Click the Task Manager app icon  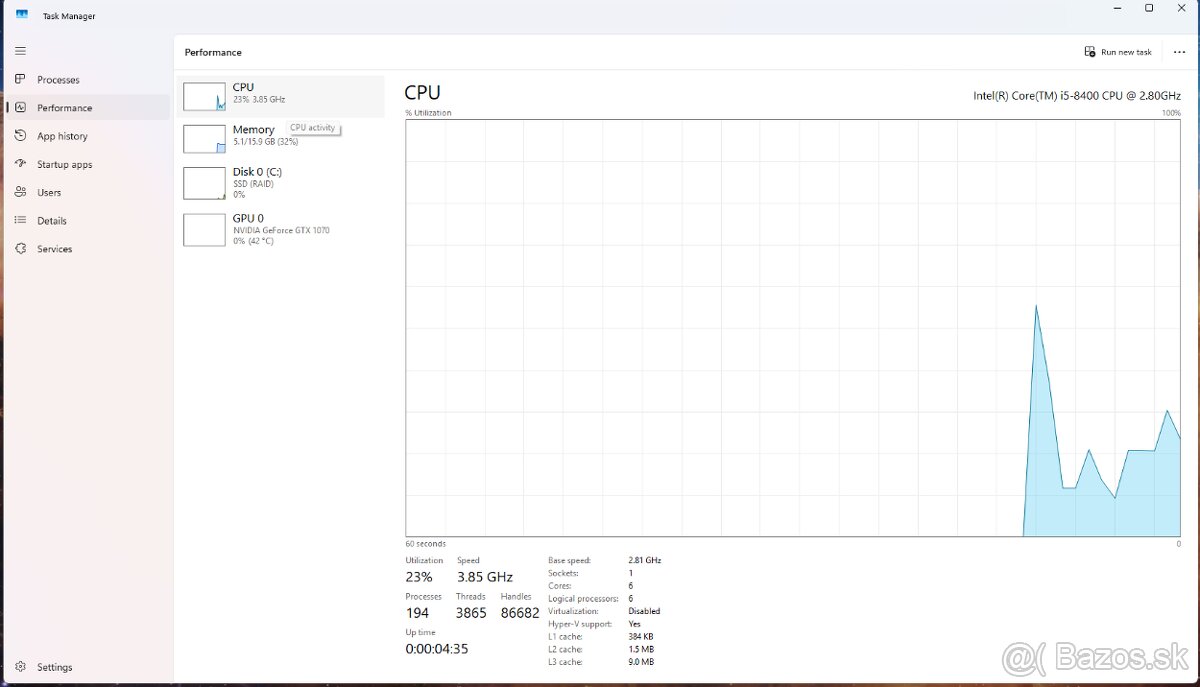tap(22, 15)
